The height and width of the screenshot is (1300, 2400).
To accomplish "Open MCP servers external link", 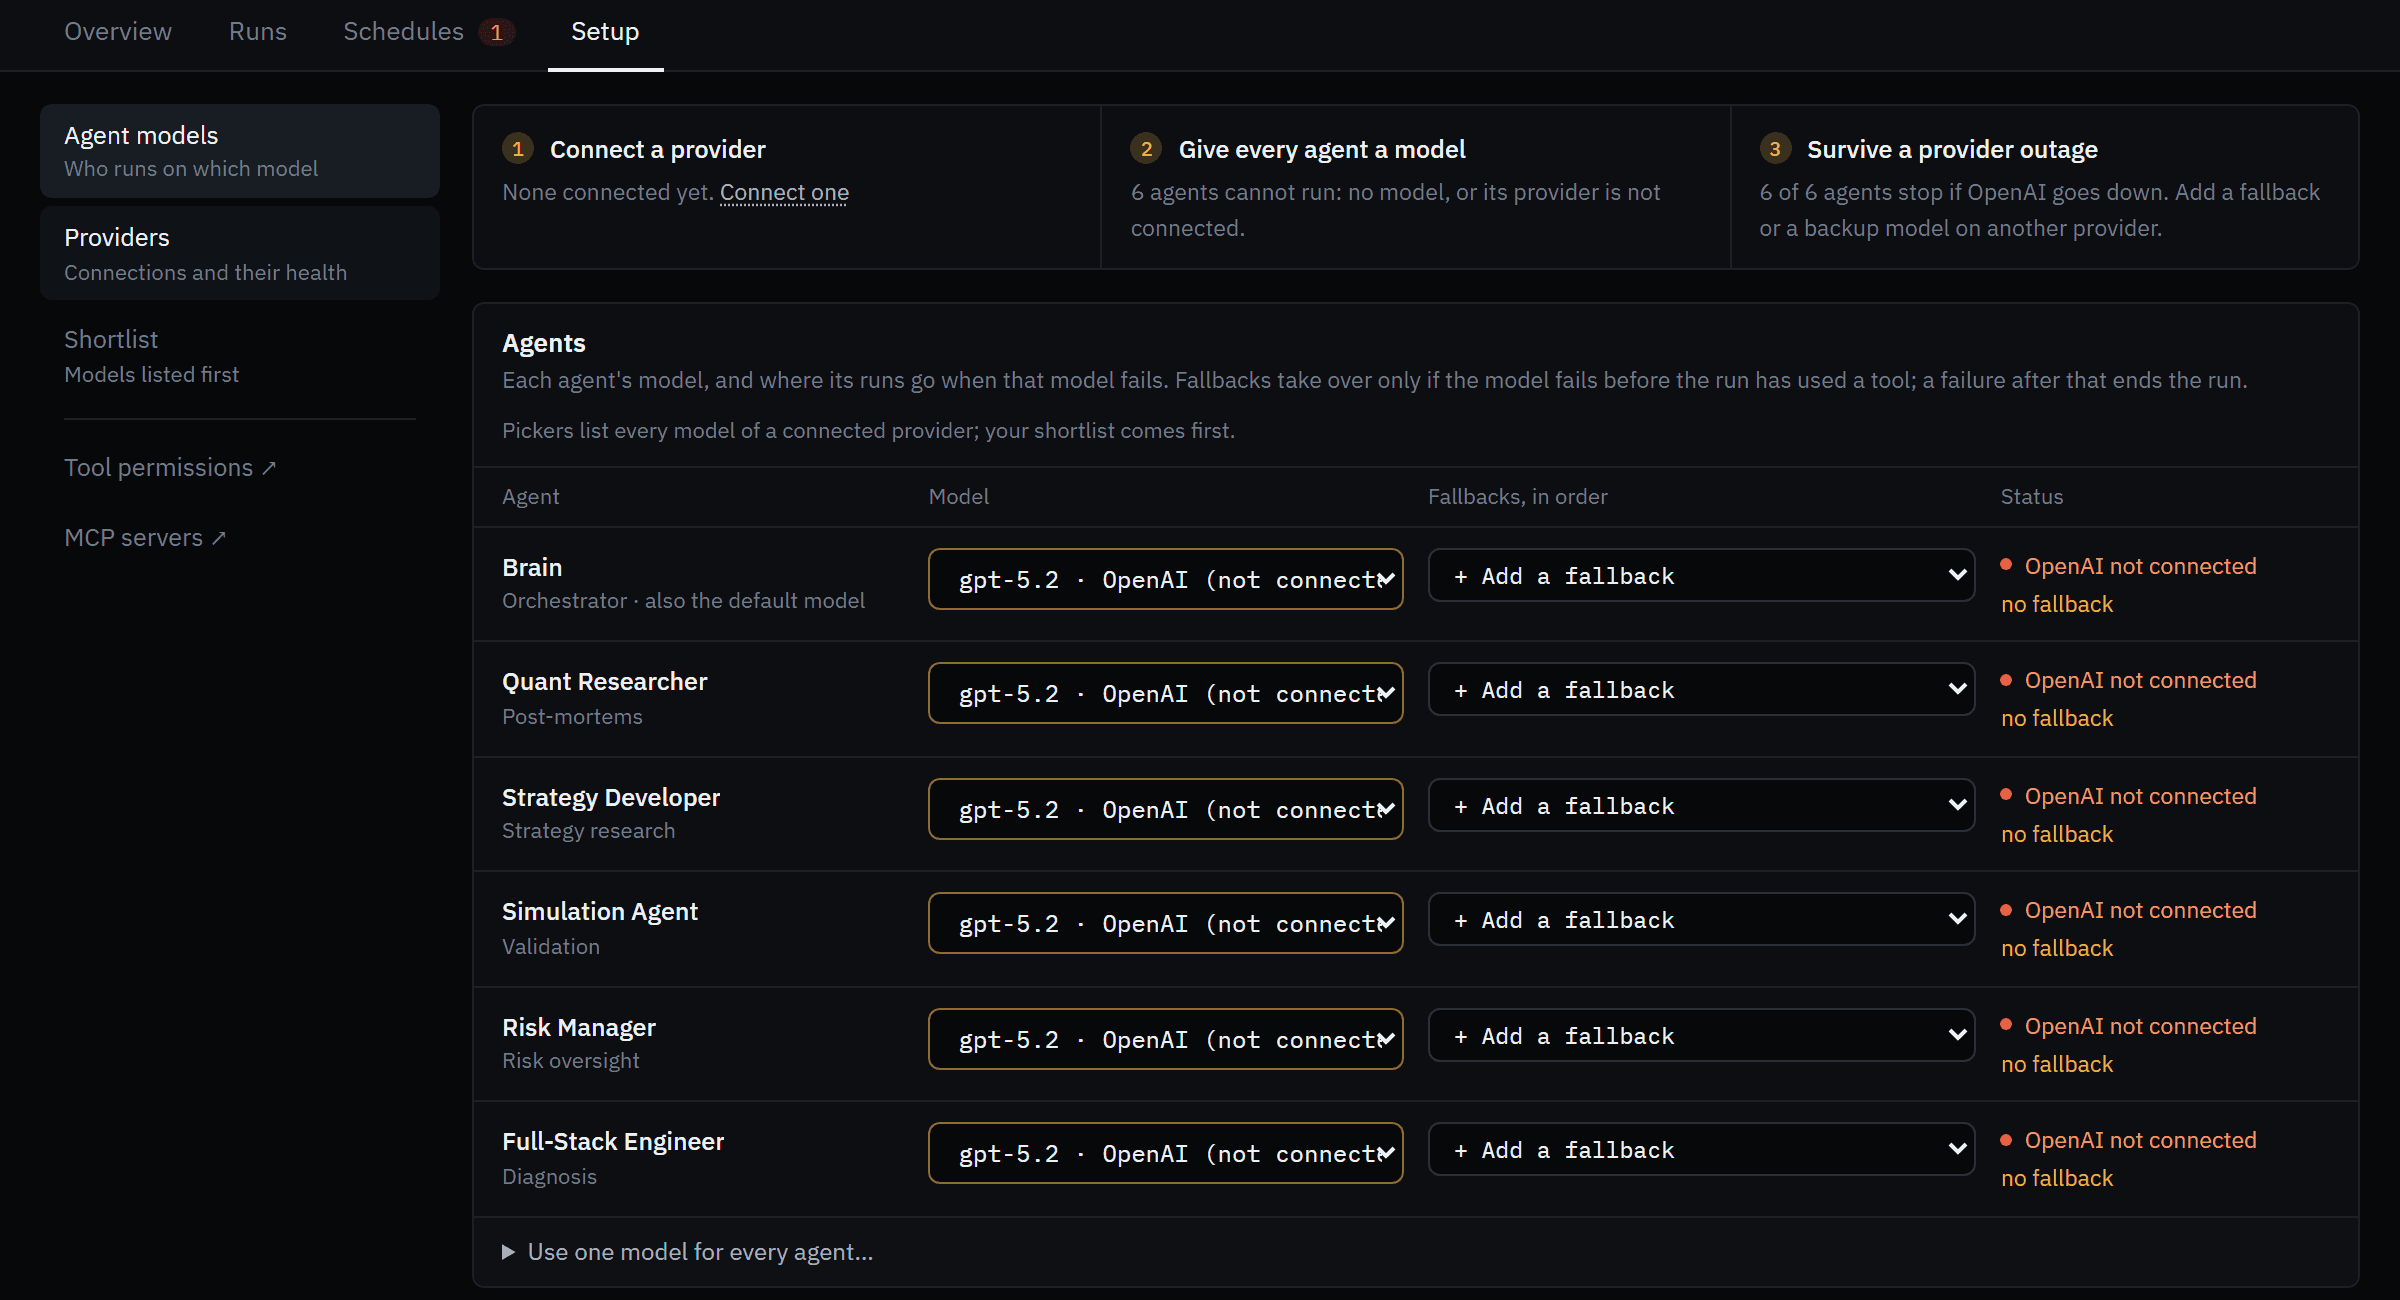I will click(x=145, y=538).
